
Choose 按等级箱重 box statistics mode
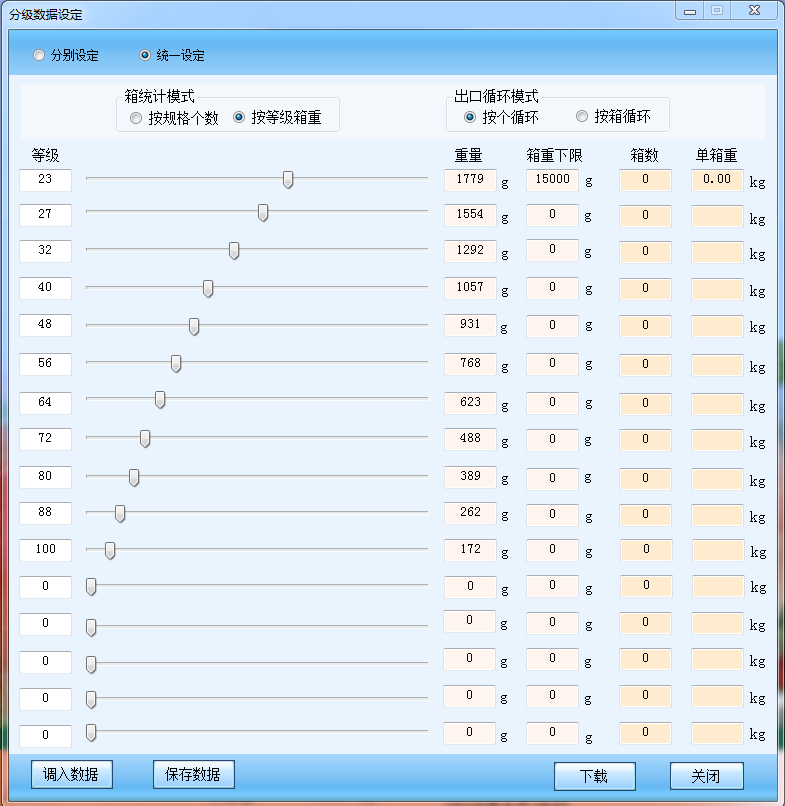tap(239, 118)
